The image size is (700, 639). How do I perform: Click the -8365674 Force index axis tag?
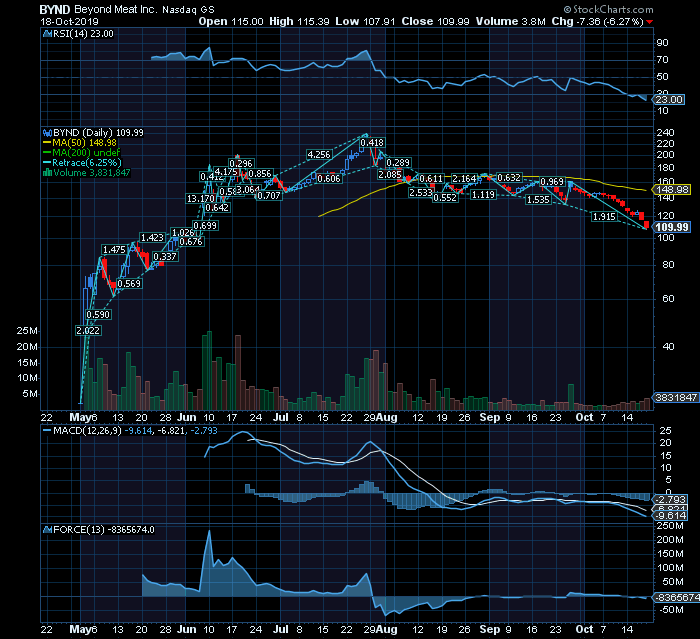676,597
